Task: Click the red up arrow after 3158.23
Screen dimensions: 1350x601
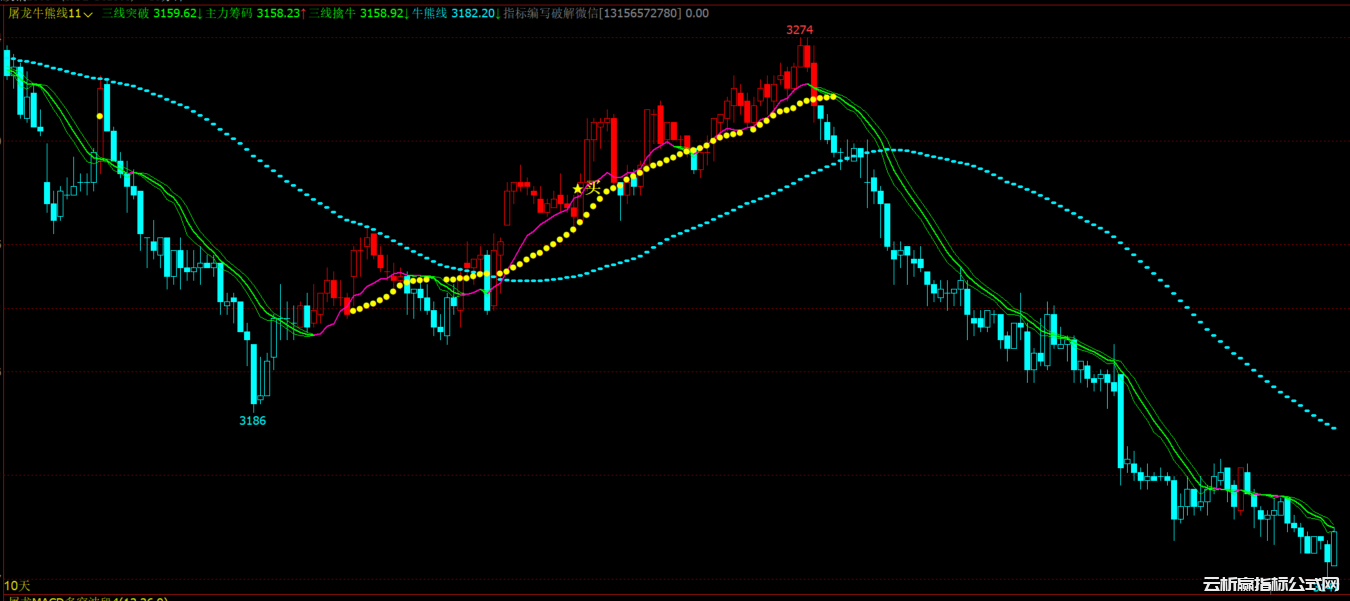Action: click(302, 14)
